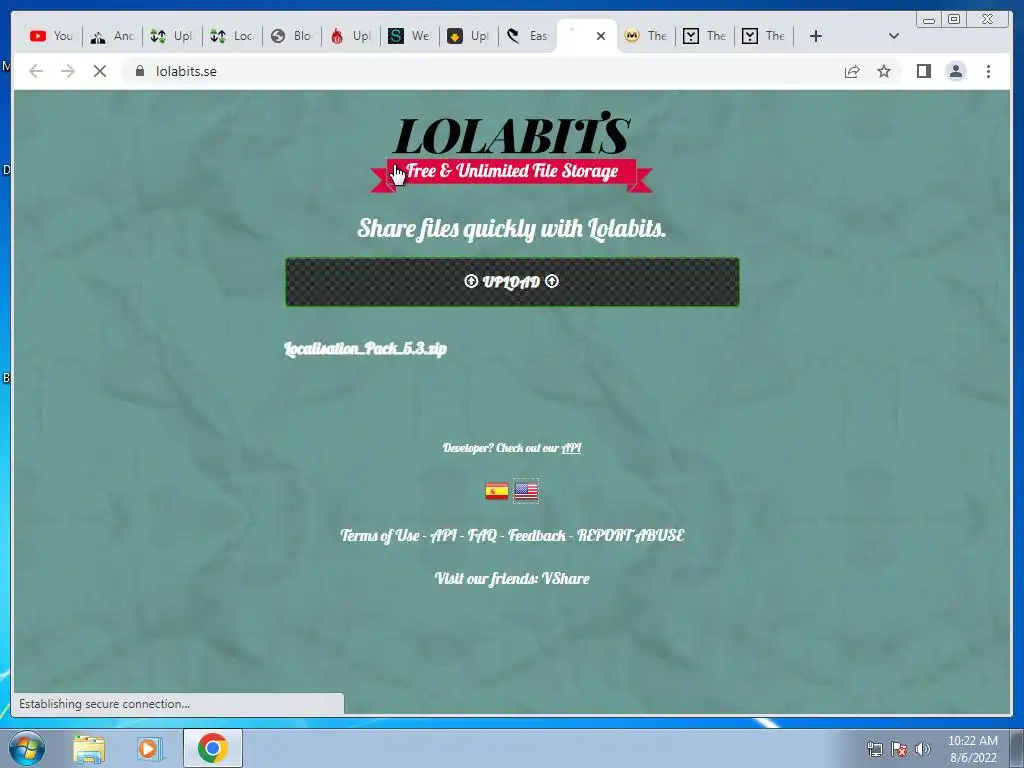Select the first 'Upl' tab after 'Anc'
Screen dimensions: 1024x768
[x=172, y=36]
